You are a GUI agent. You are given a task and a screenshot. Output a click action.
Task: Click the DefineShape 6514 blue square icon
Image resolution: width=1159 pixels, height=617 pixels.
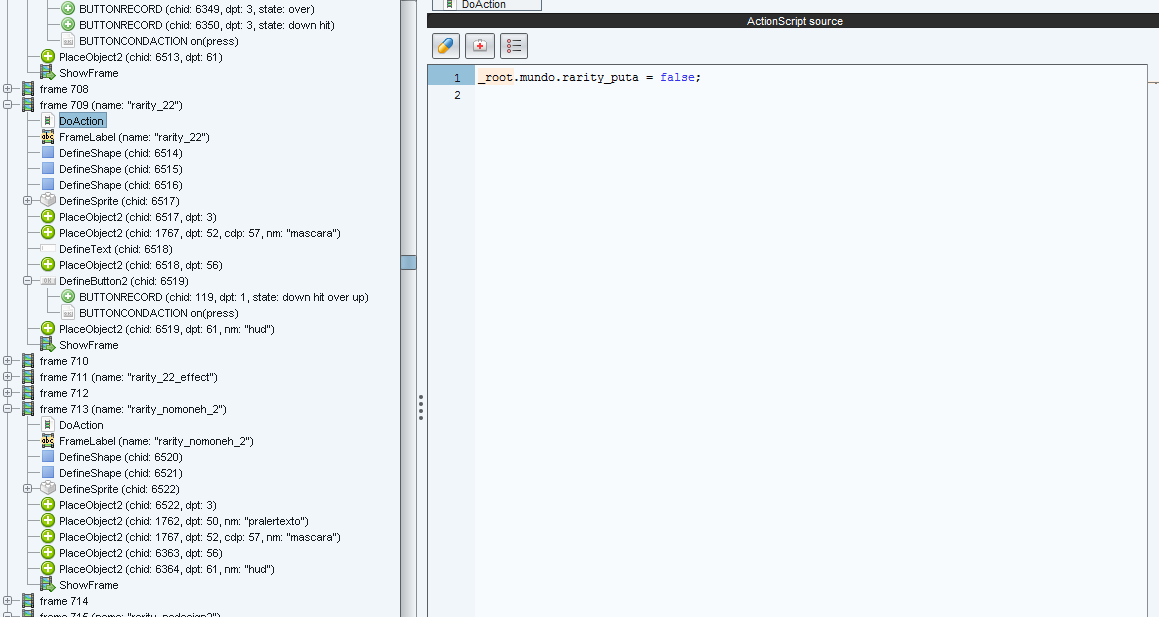coord(48,152)
